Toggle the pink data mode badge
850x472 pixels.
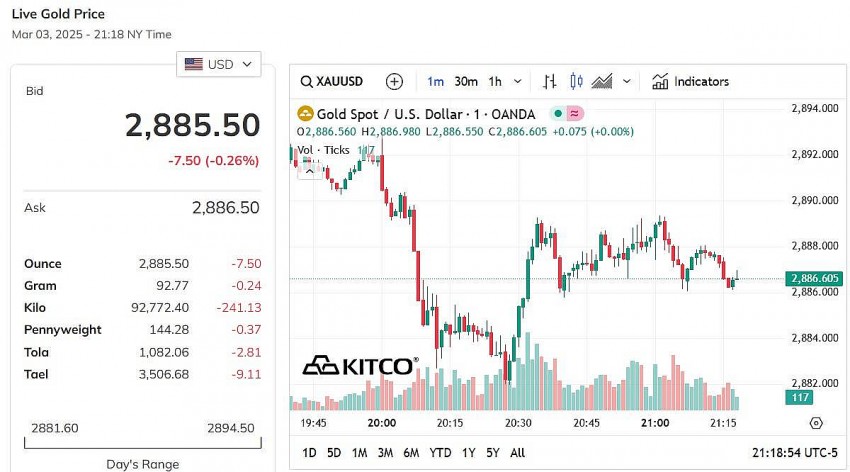point(575,114)
